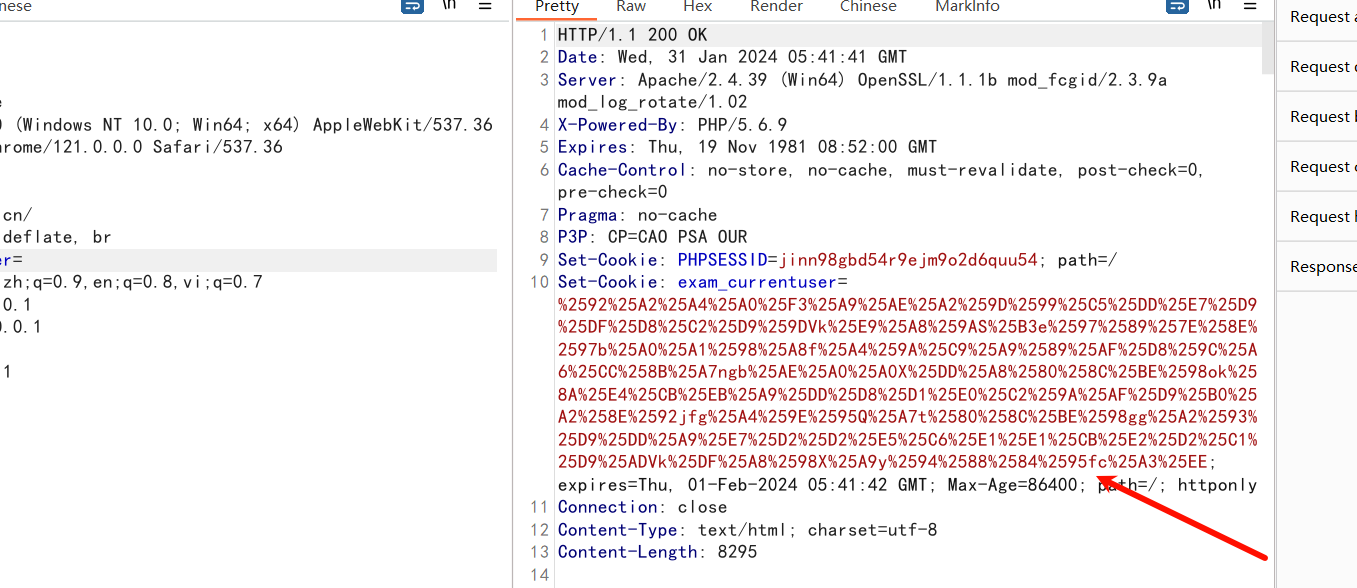Open the request panel hamburger menu
Viewport: 1357px width, 588px height.
click(485, 6)
